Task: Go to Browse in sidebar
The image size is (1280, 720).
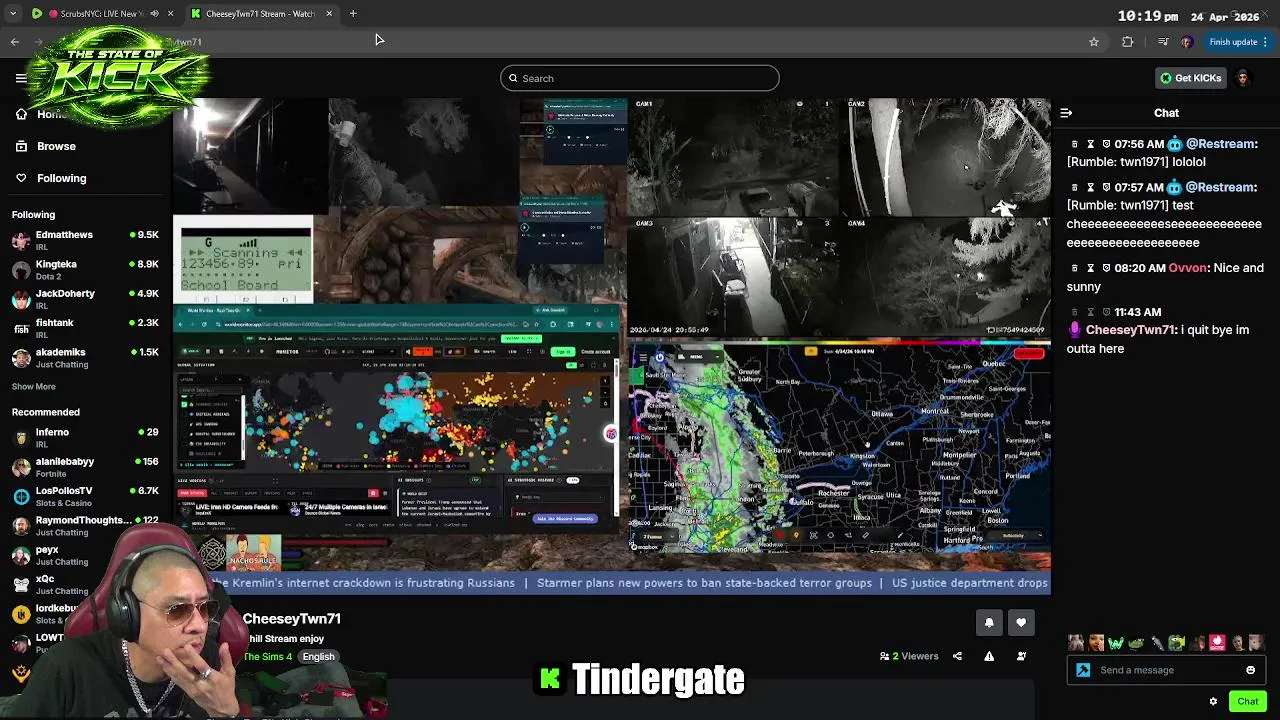Action: [x=56, y=146]
